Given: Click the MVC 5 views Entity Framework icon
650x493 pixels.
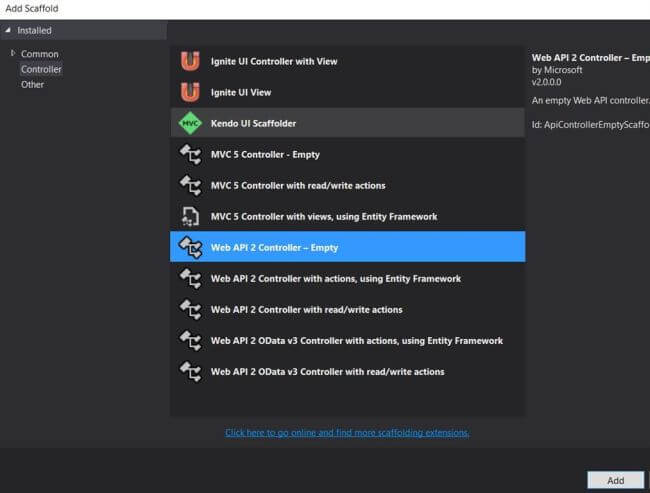Looking at the screenshot, I should (x=190, y=216).
